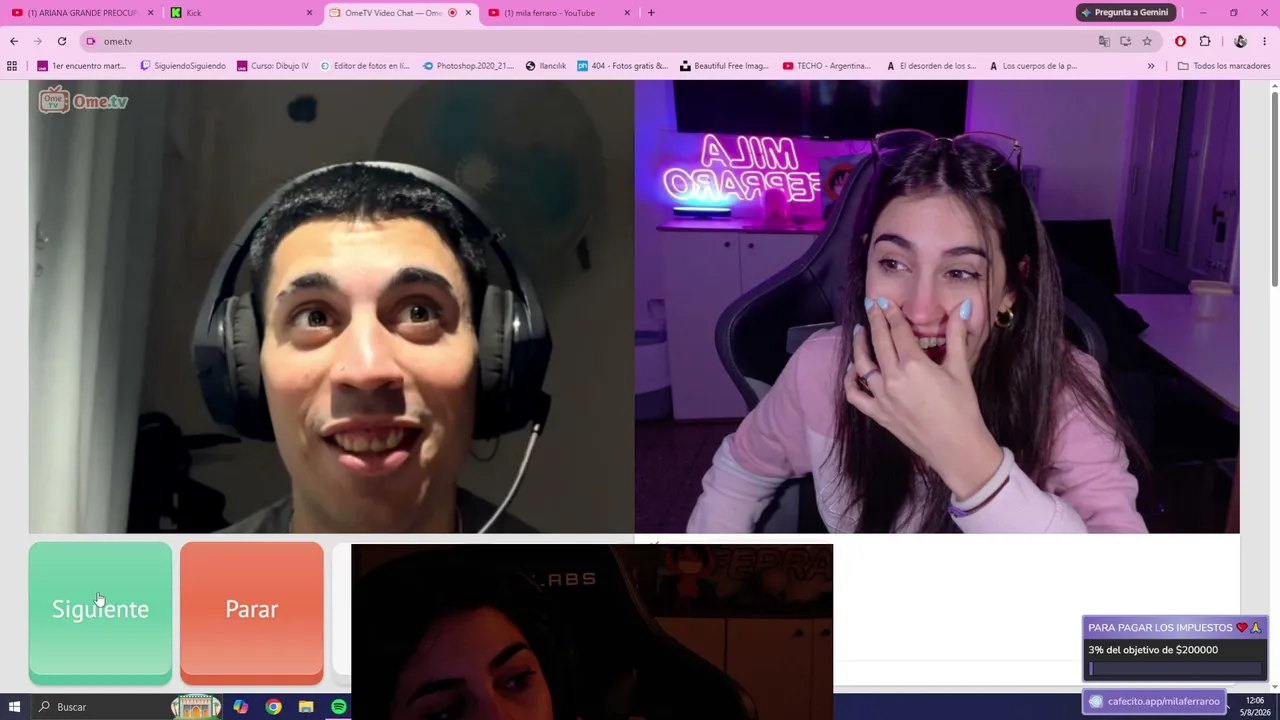Click the install app icon in address bar
1280x720 pixels.
[1125, 41]
